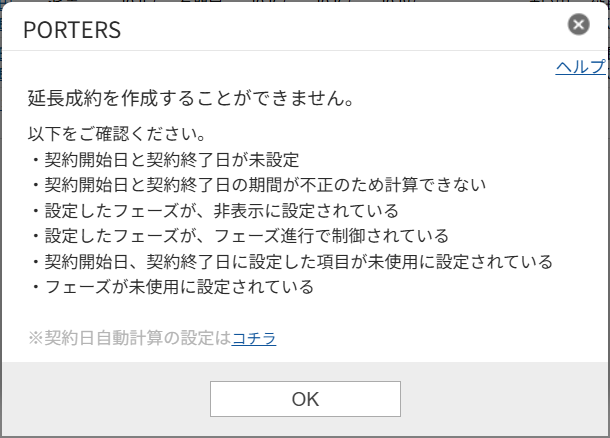Viewport: 610px width, 438px height.
Task: Follow the コチラ settings link
Action: tap(254, 338)
